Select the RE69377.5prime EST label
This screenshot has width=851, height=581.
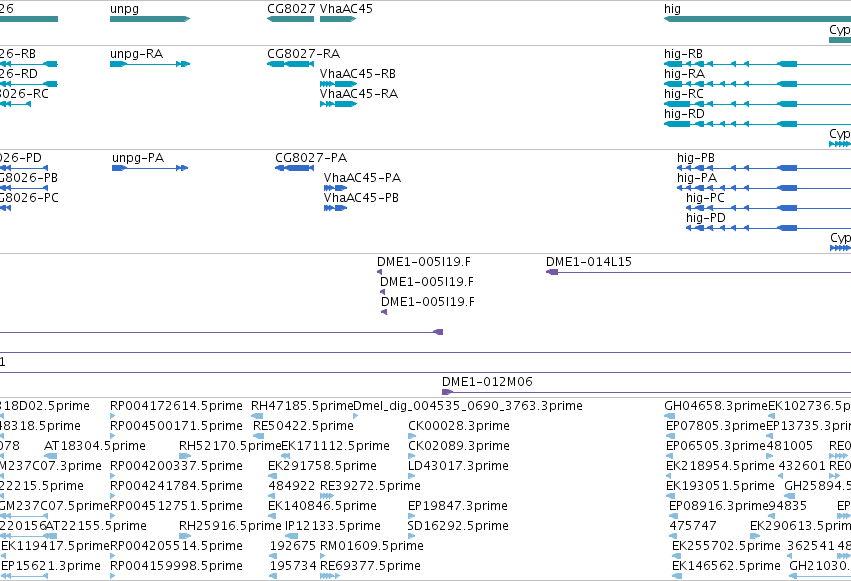click(370, 566)
